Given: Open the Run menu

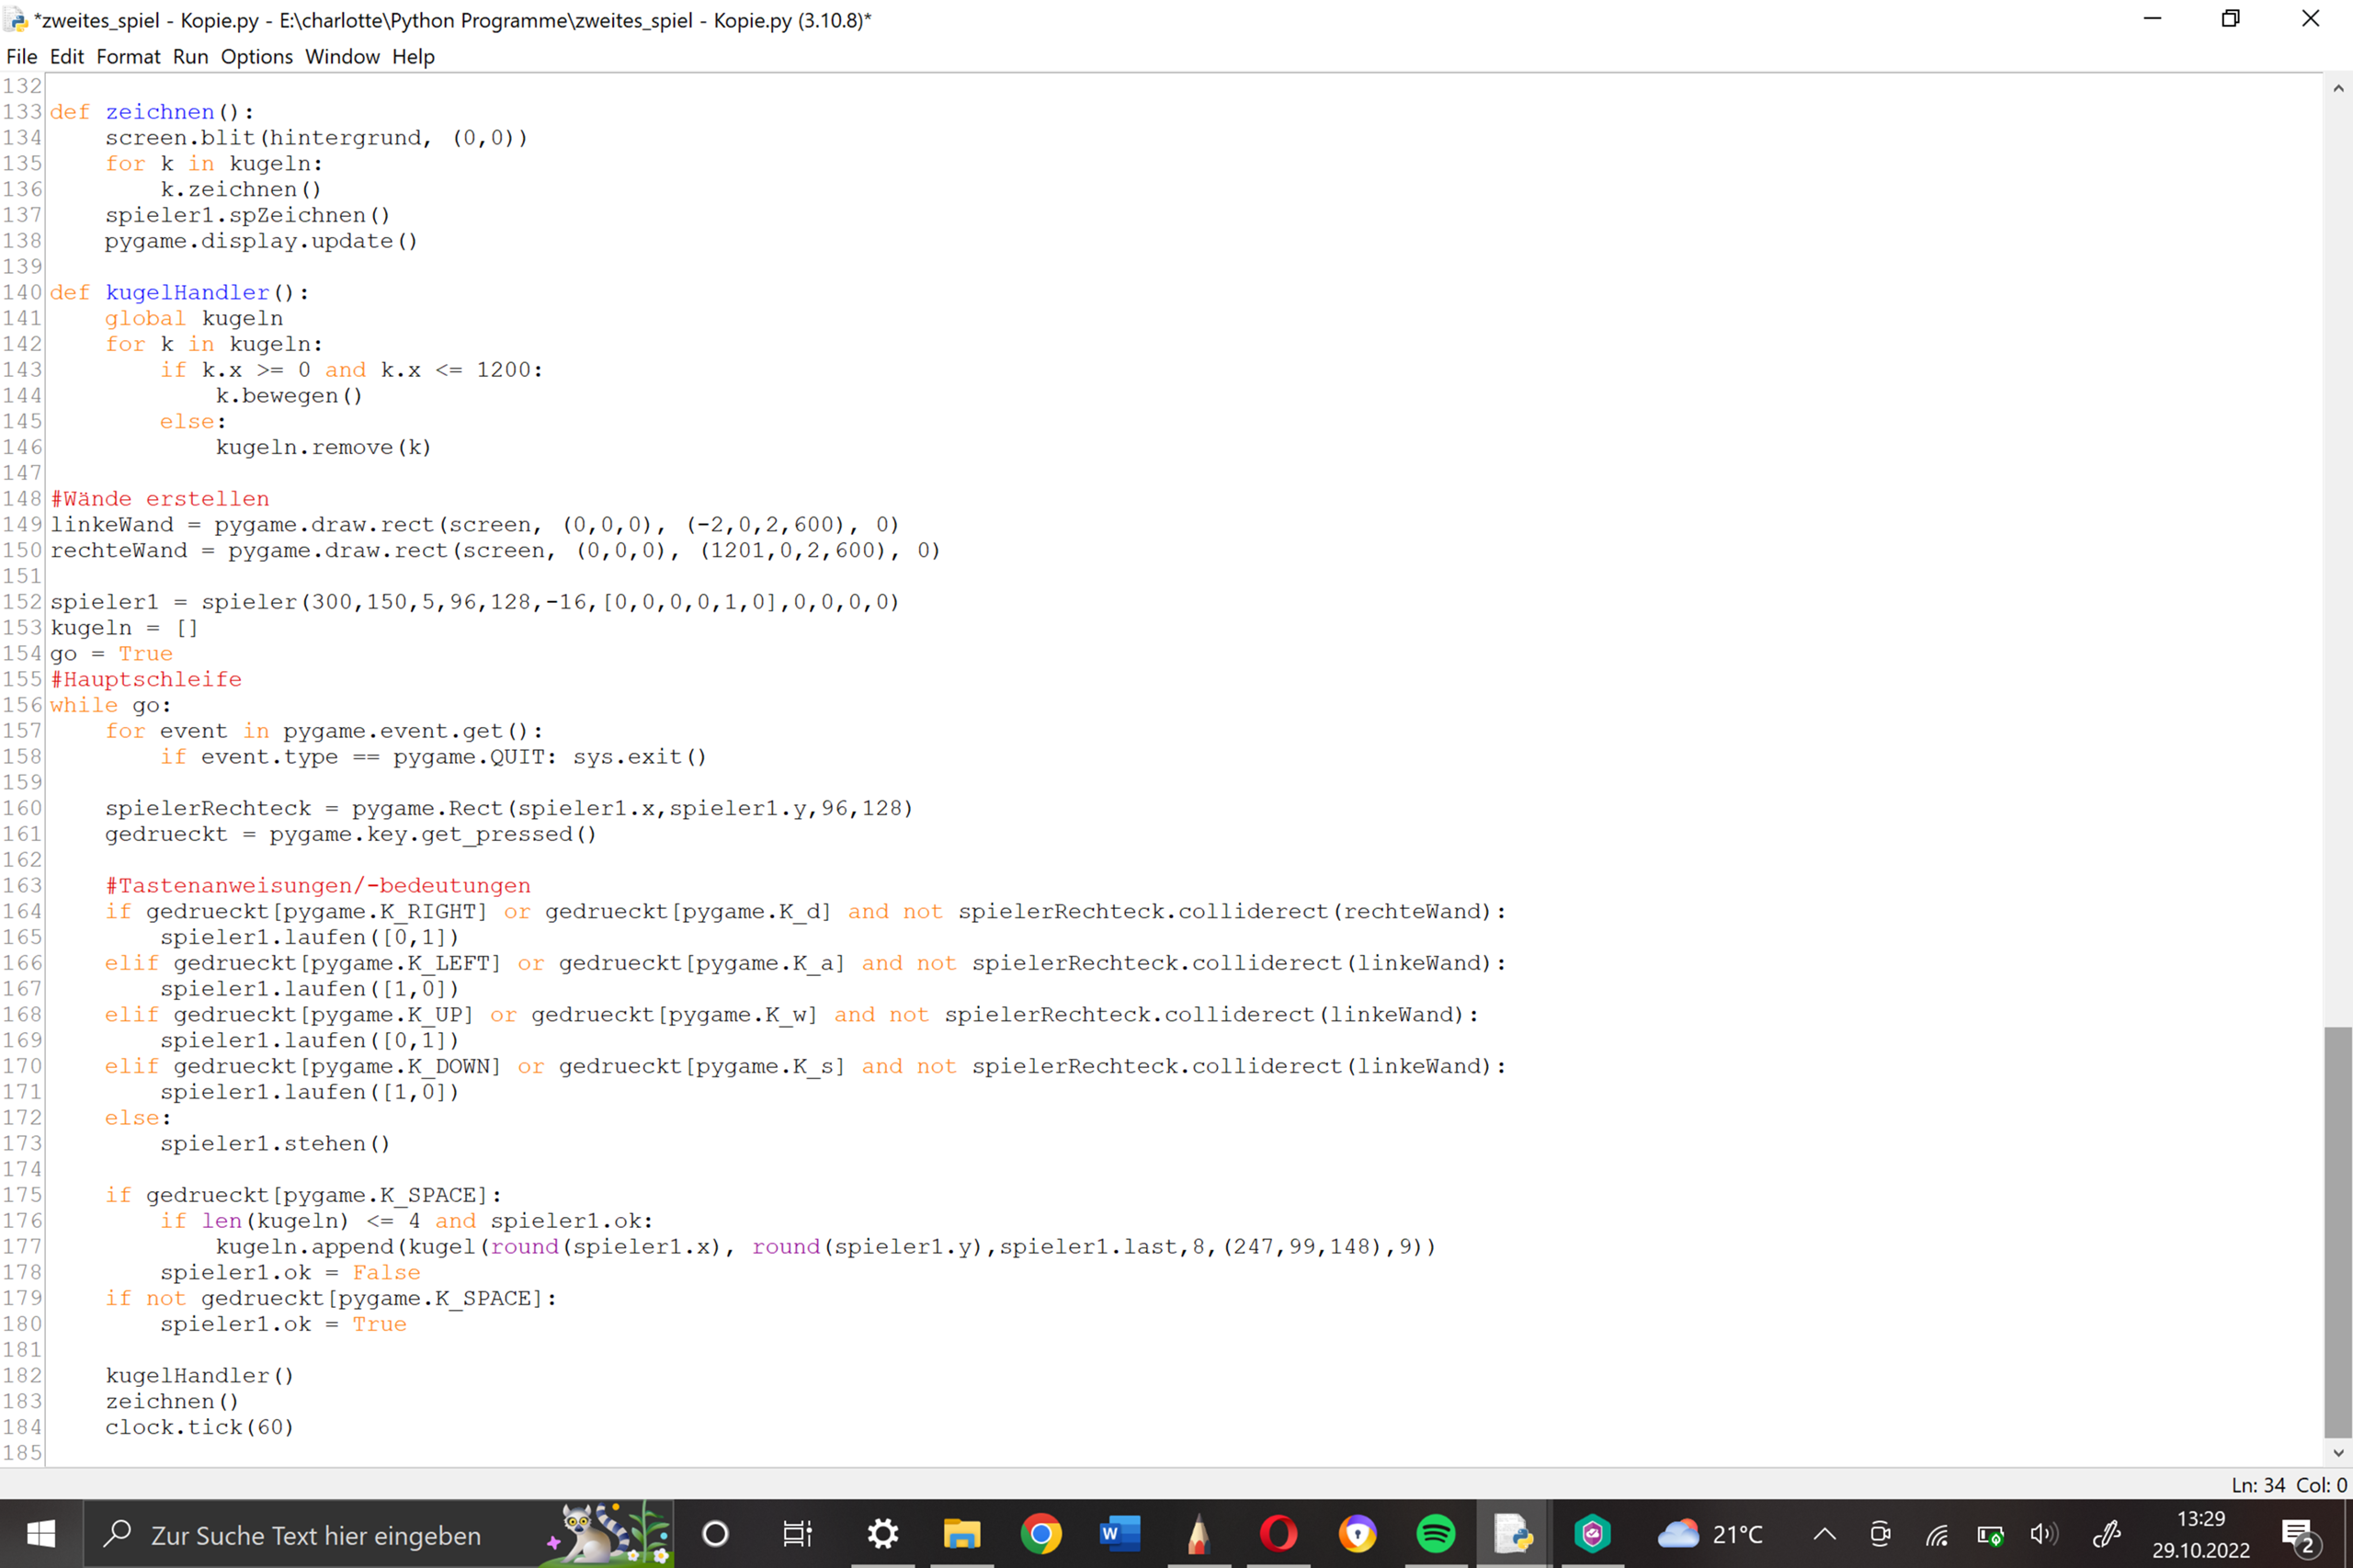Looking at the screenshot, I should [x=190, y=56].
